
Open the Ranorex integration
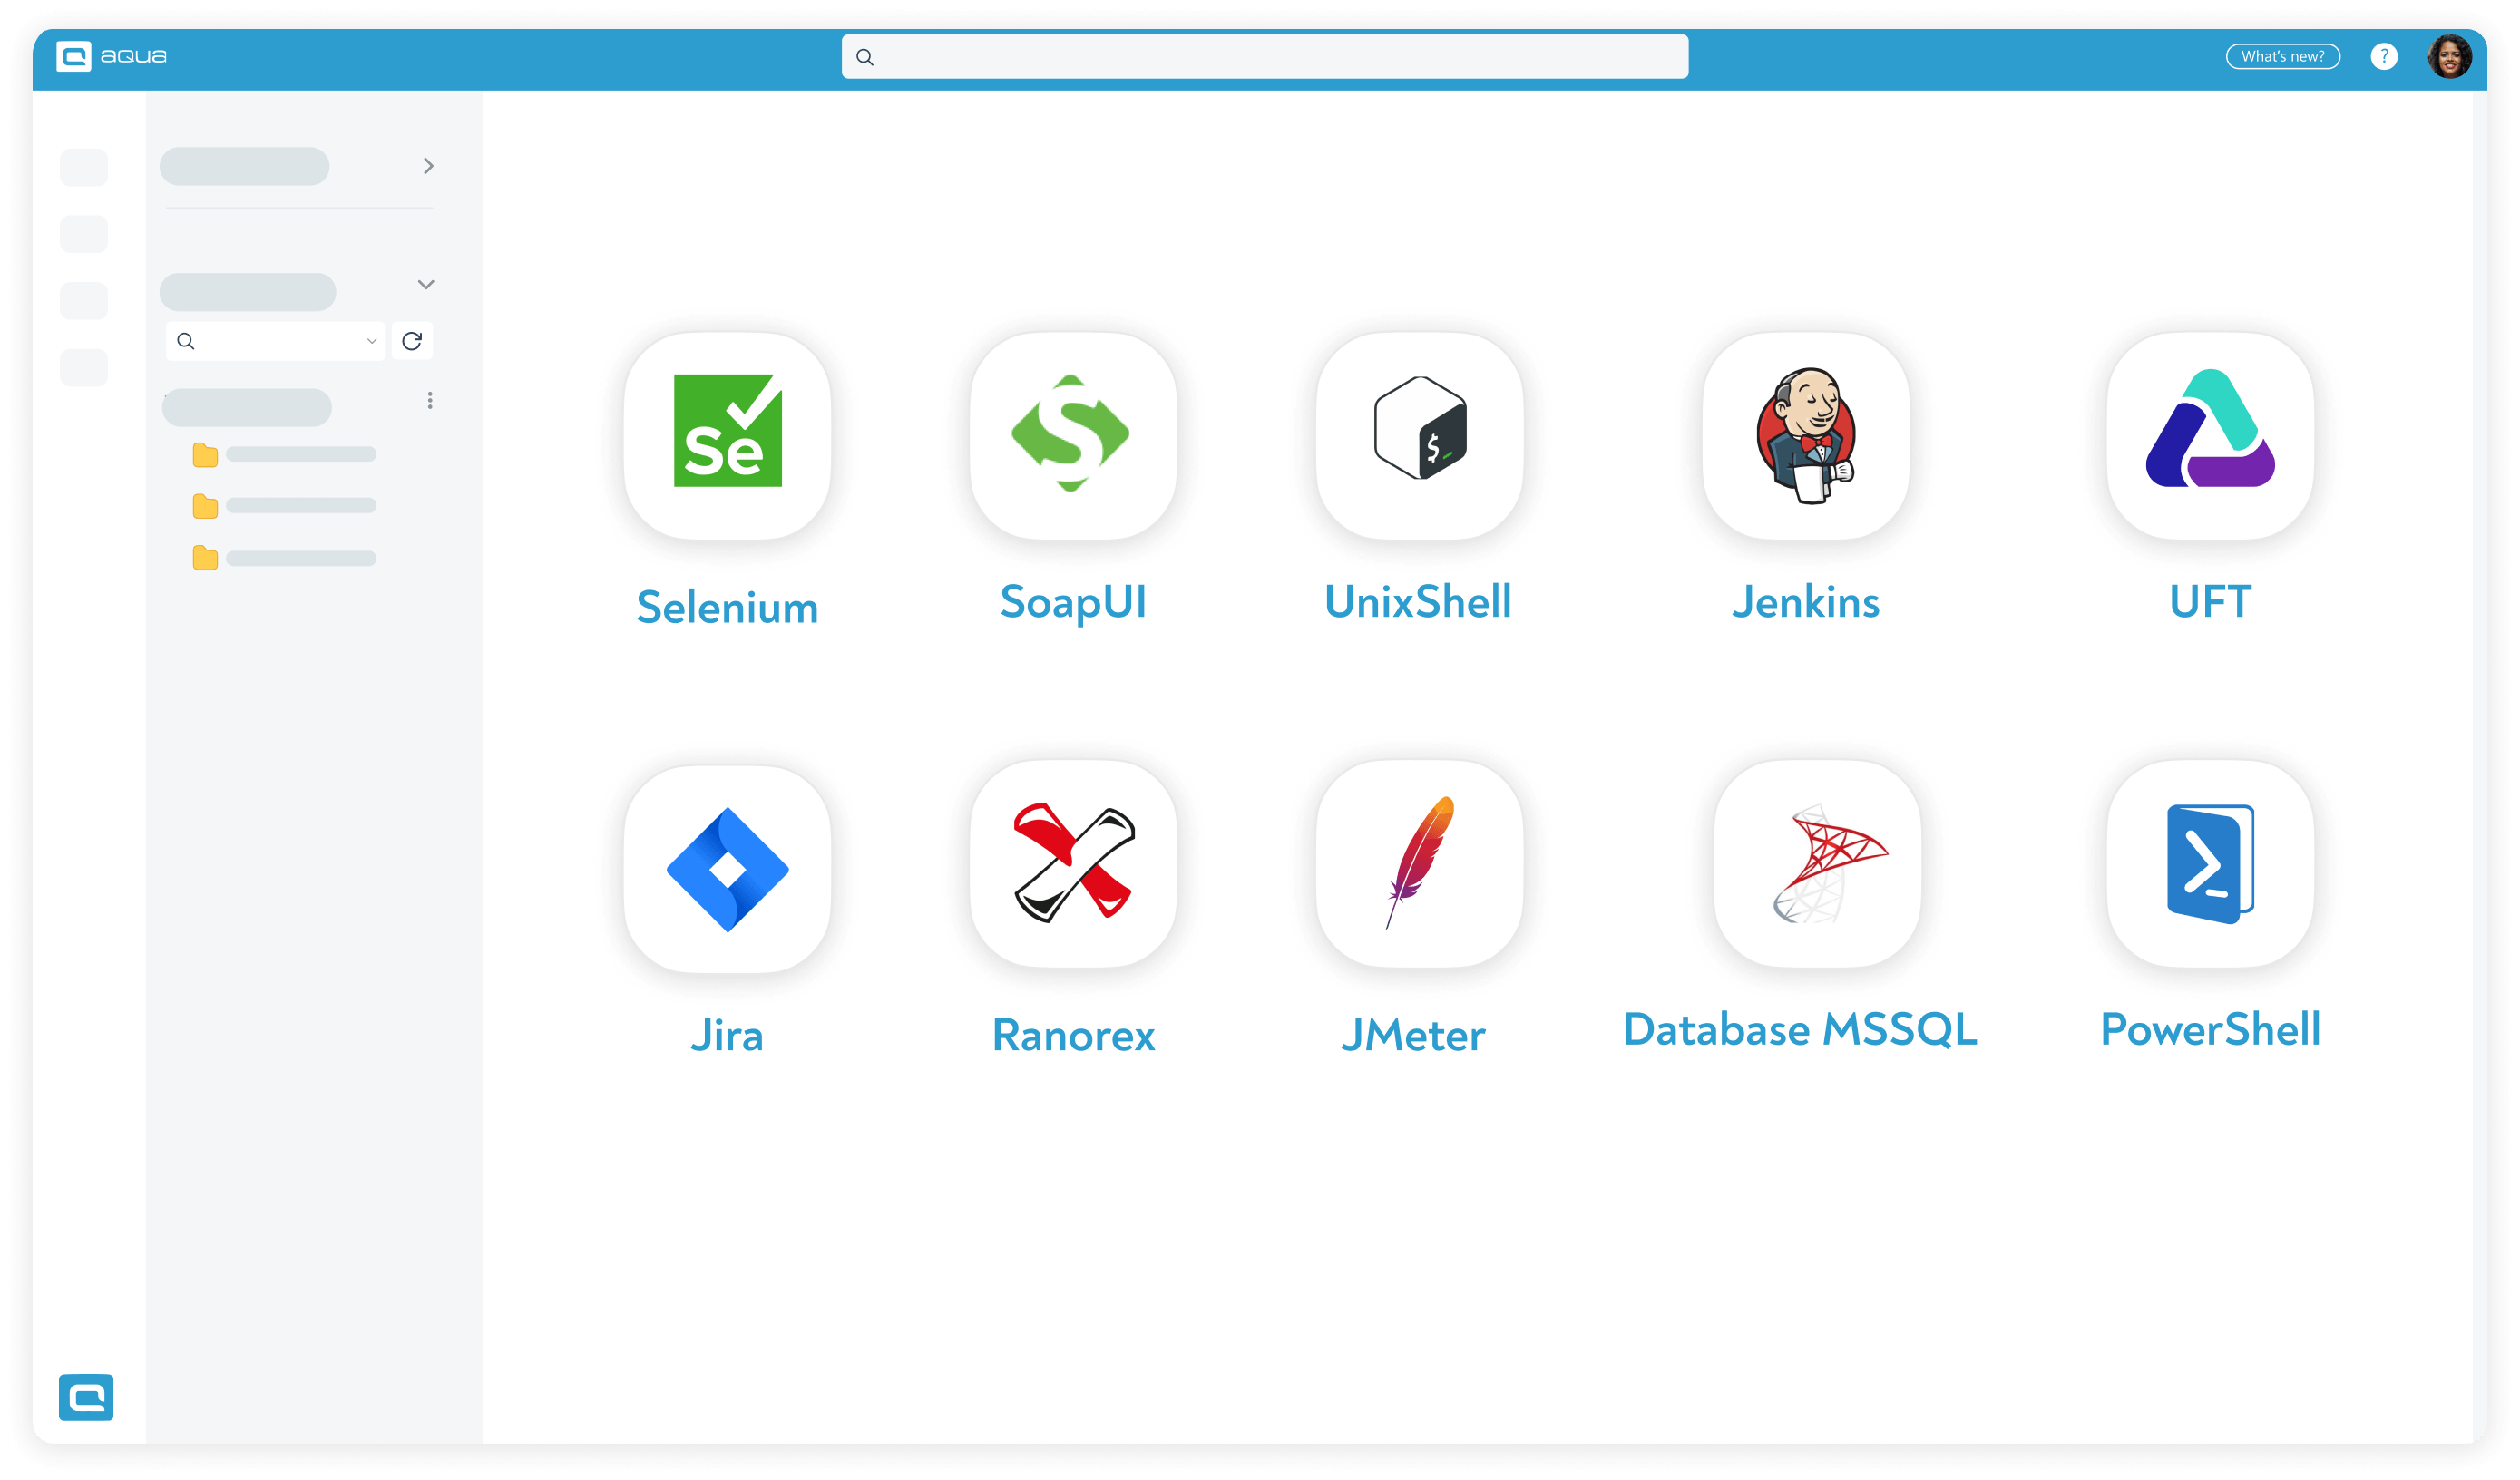point(1072,868)
